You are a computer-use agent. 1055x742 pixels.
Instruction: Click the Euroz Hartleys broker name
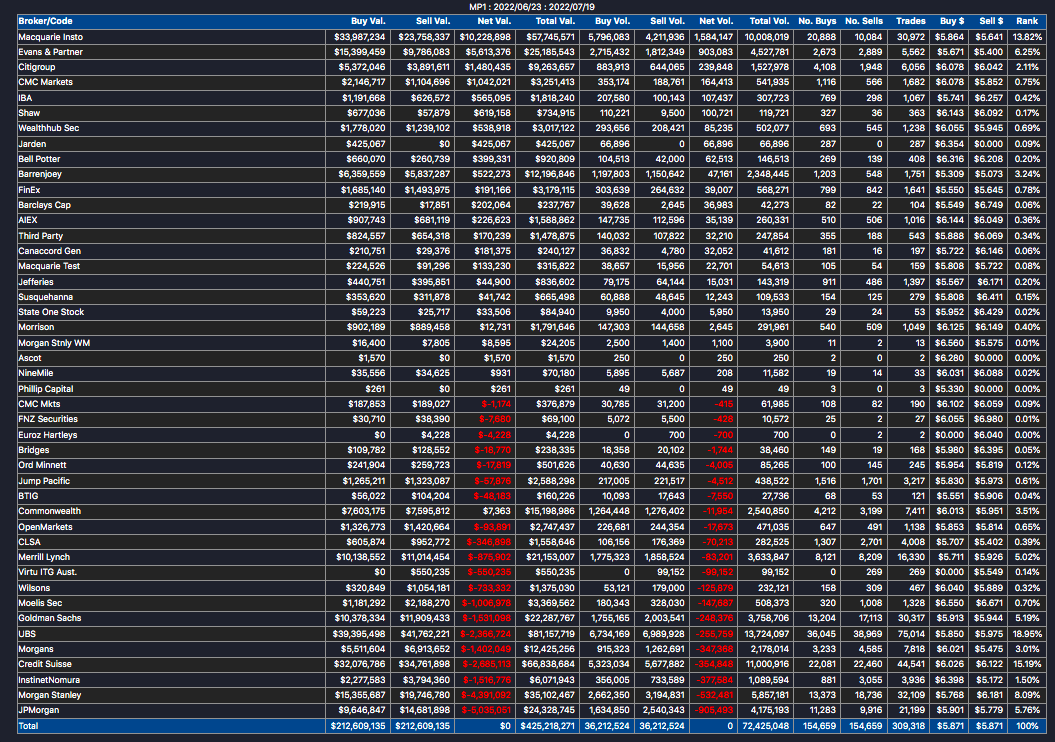point(48,435)
